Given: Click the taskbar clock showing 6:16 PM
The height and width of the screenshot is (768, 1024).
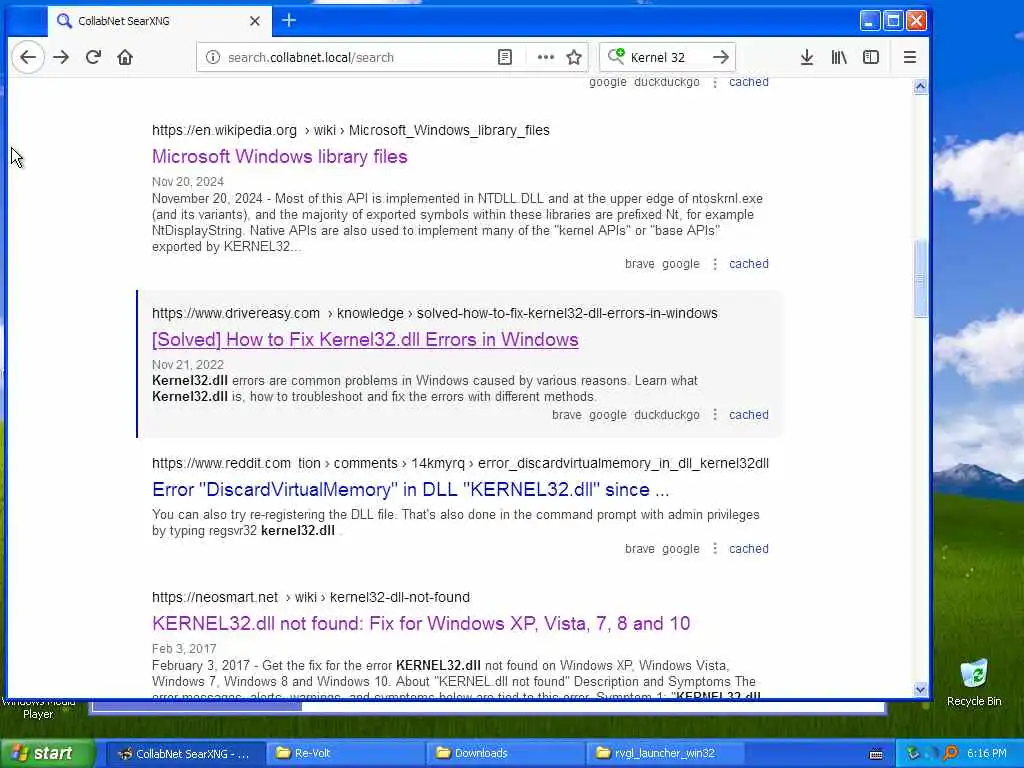Looking at the screenshot, I should coord(986,753).
